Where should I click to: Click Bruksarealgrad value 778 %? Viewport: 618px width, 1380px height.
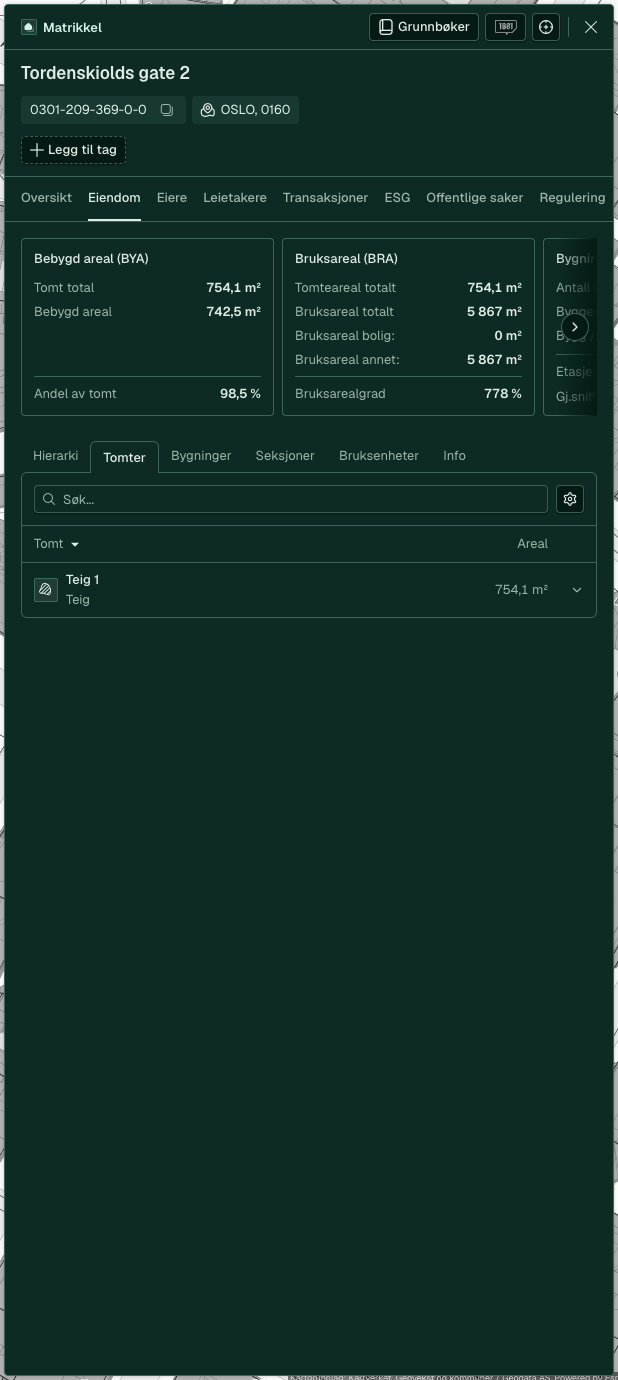coord(503,394)
